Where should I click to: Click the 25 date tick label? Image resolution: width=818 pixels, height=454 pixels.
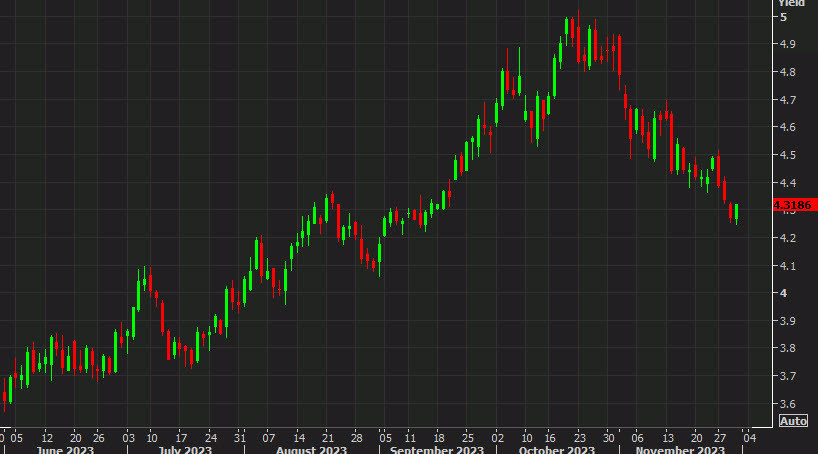468,438
